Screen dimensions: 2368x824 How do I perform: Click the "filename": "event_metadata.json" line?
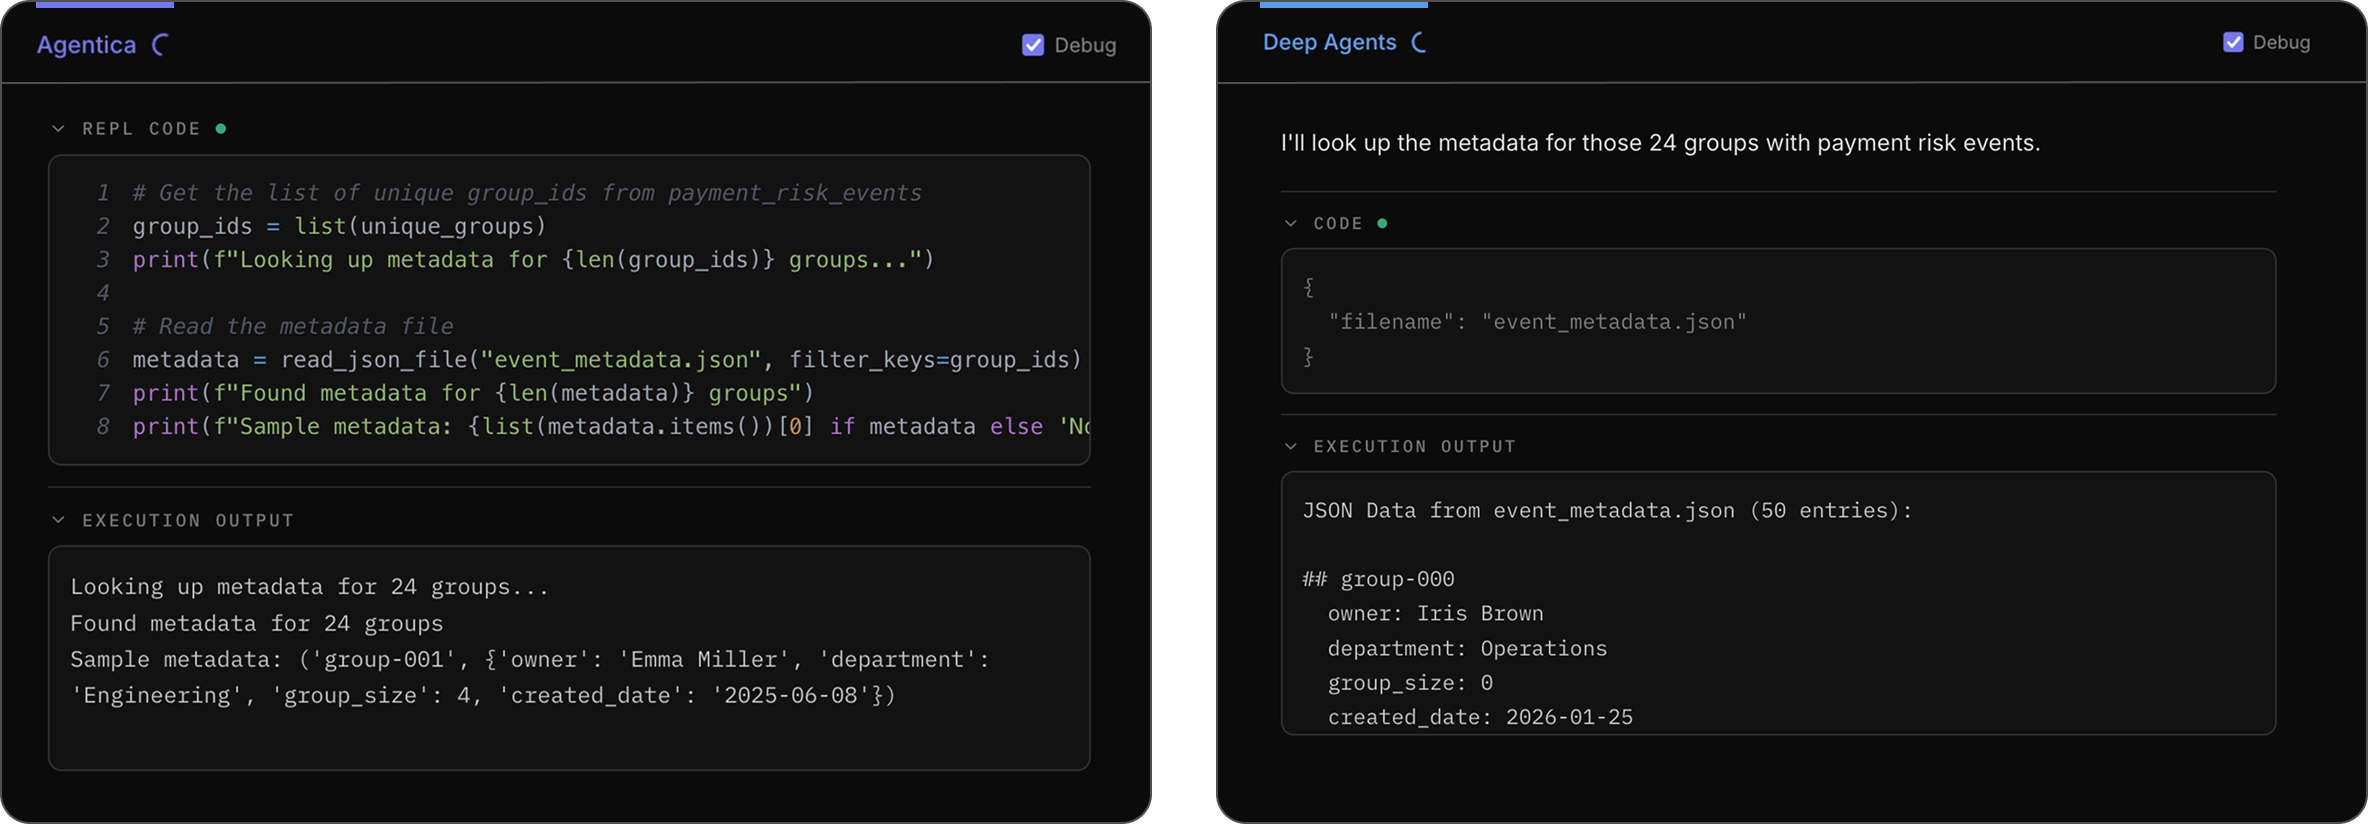click(x=1537, y=322)
